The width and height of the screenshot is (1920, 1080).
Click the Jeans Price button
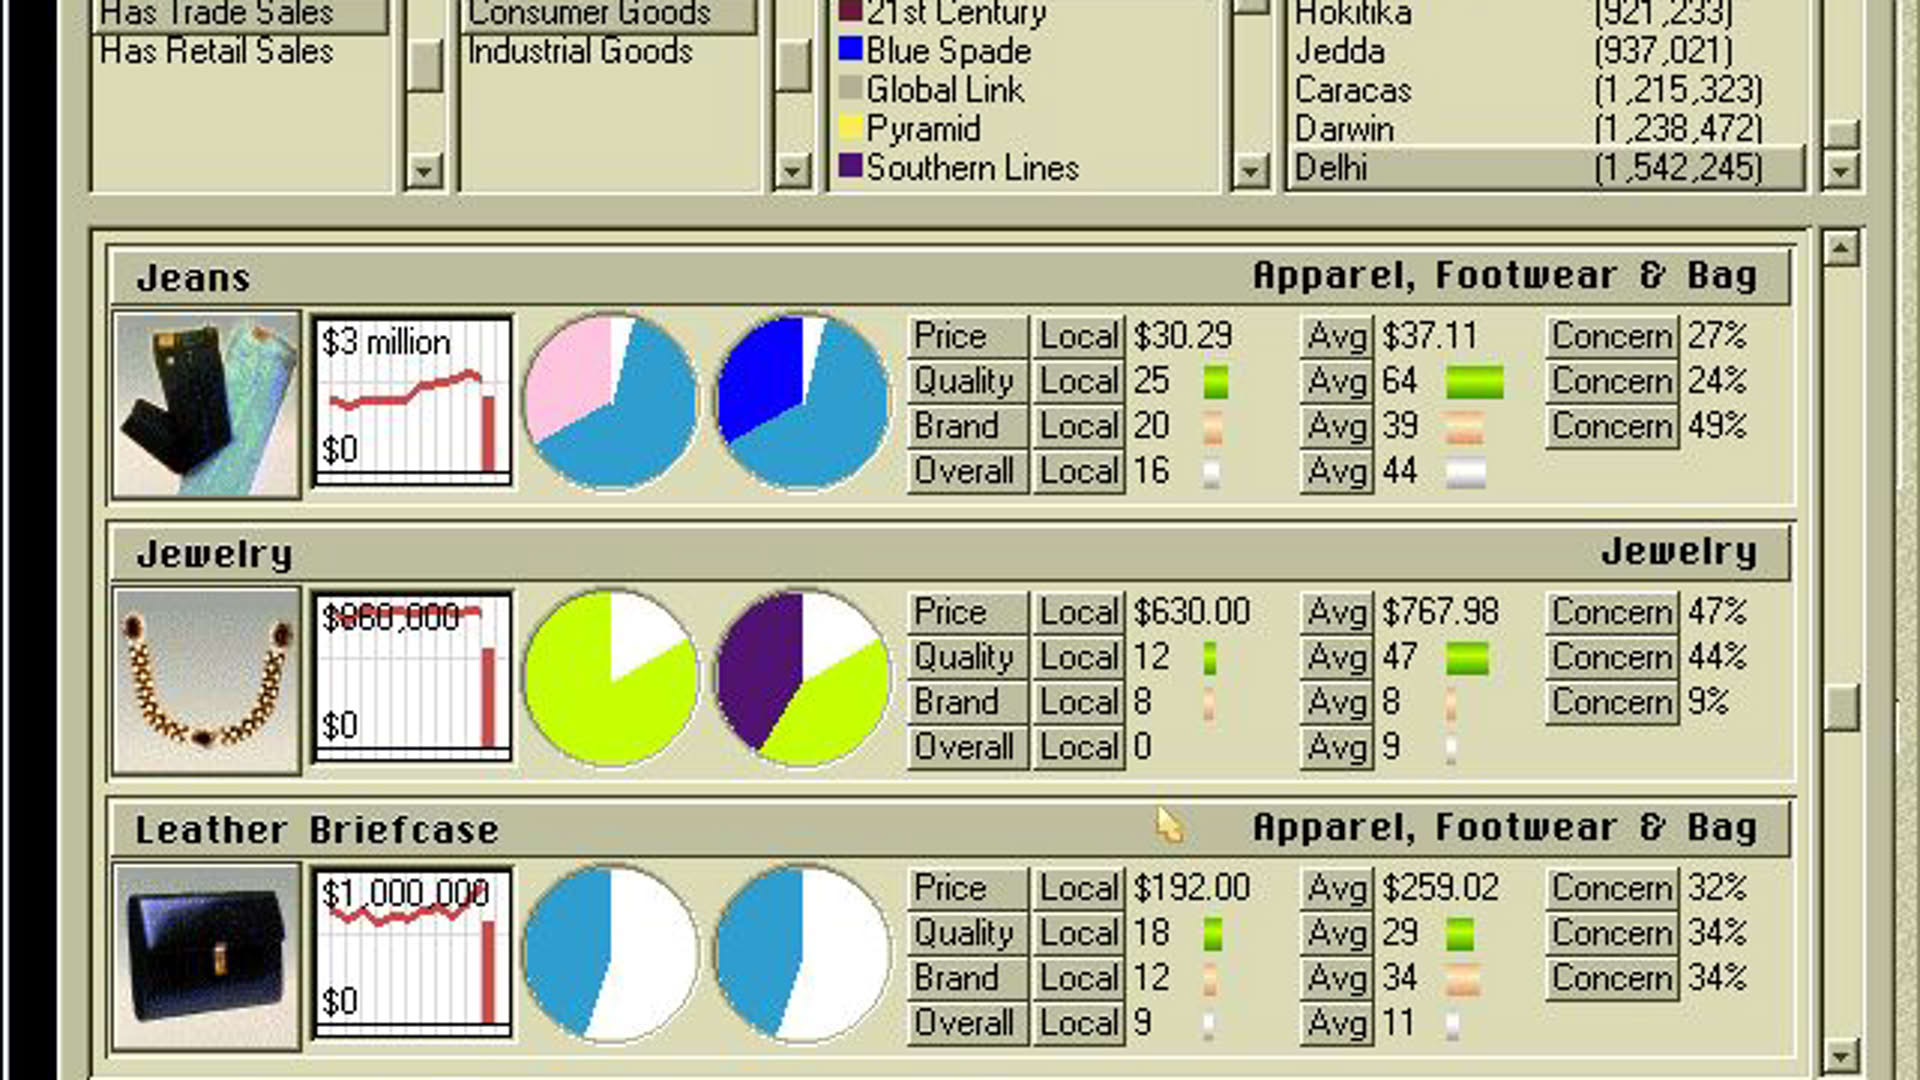coord(967,337)
